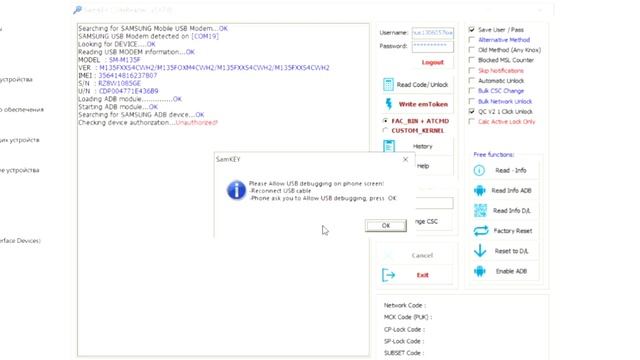This screenshot has width=640, height=360.
Task: Click the Read - Info button label
Action: pos(511,170)
